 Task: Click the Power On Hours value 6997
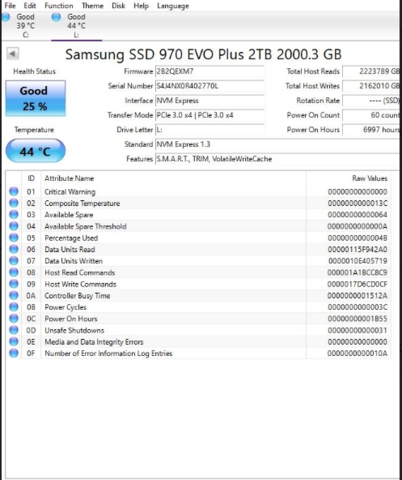(371, 130)
